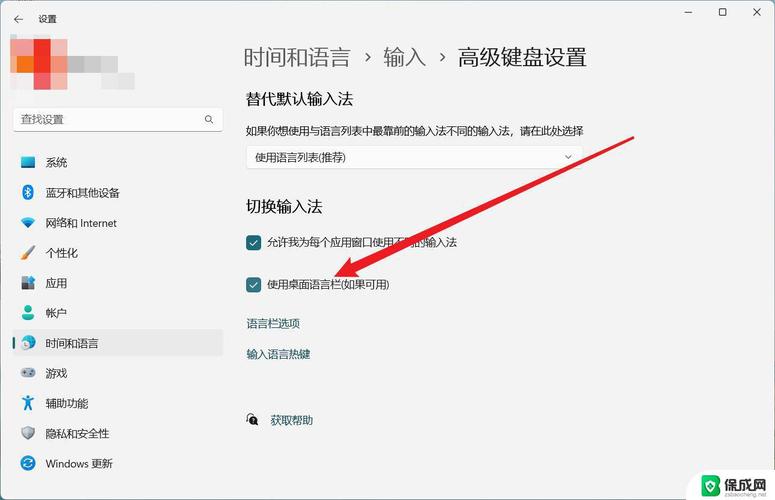This screenshot has width=775, height=500.
Task: Open the 使用语言列表(推荐) dropdown
Action: [414, 157]
